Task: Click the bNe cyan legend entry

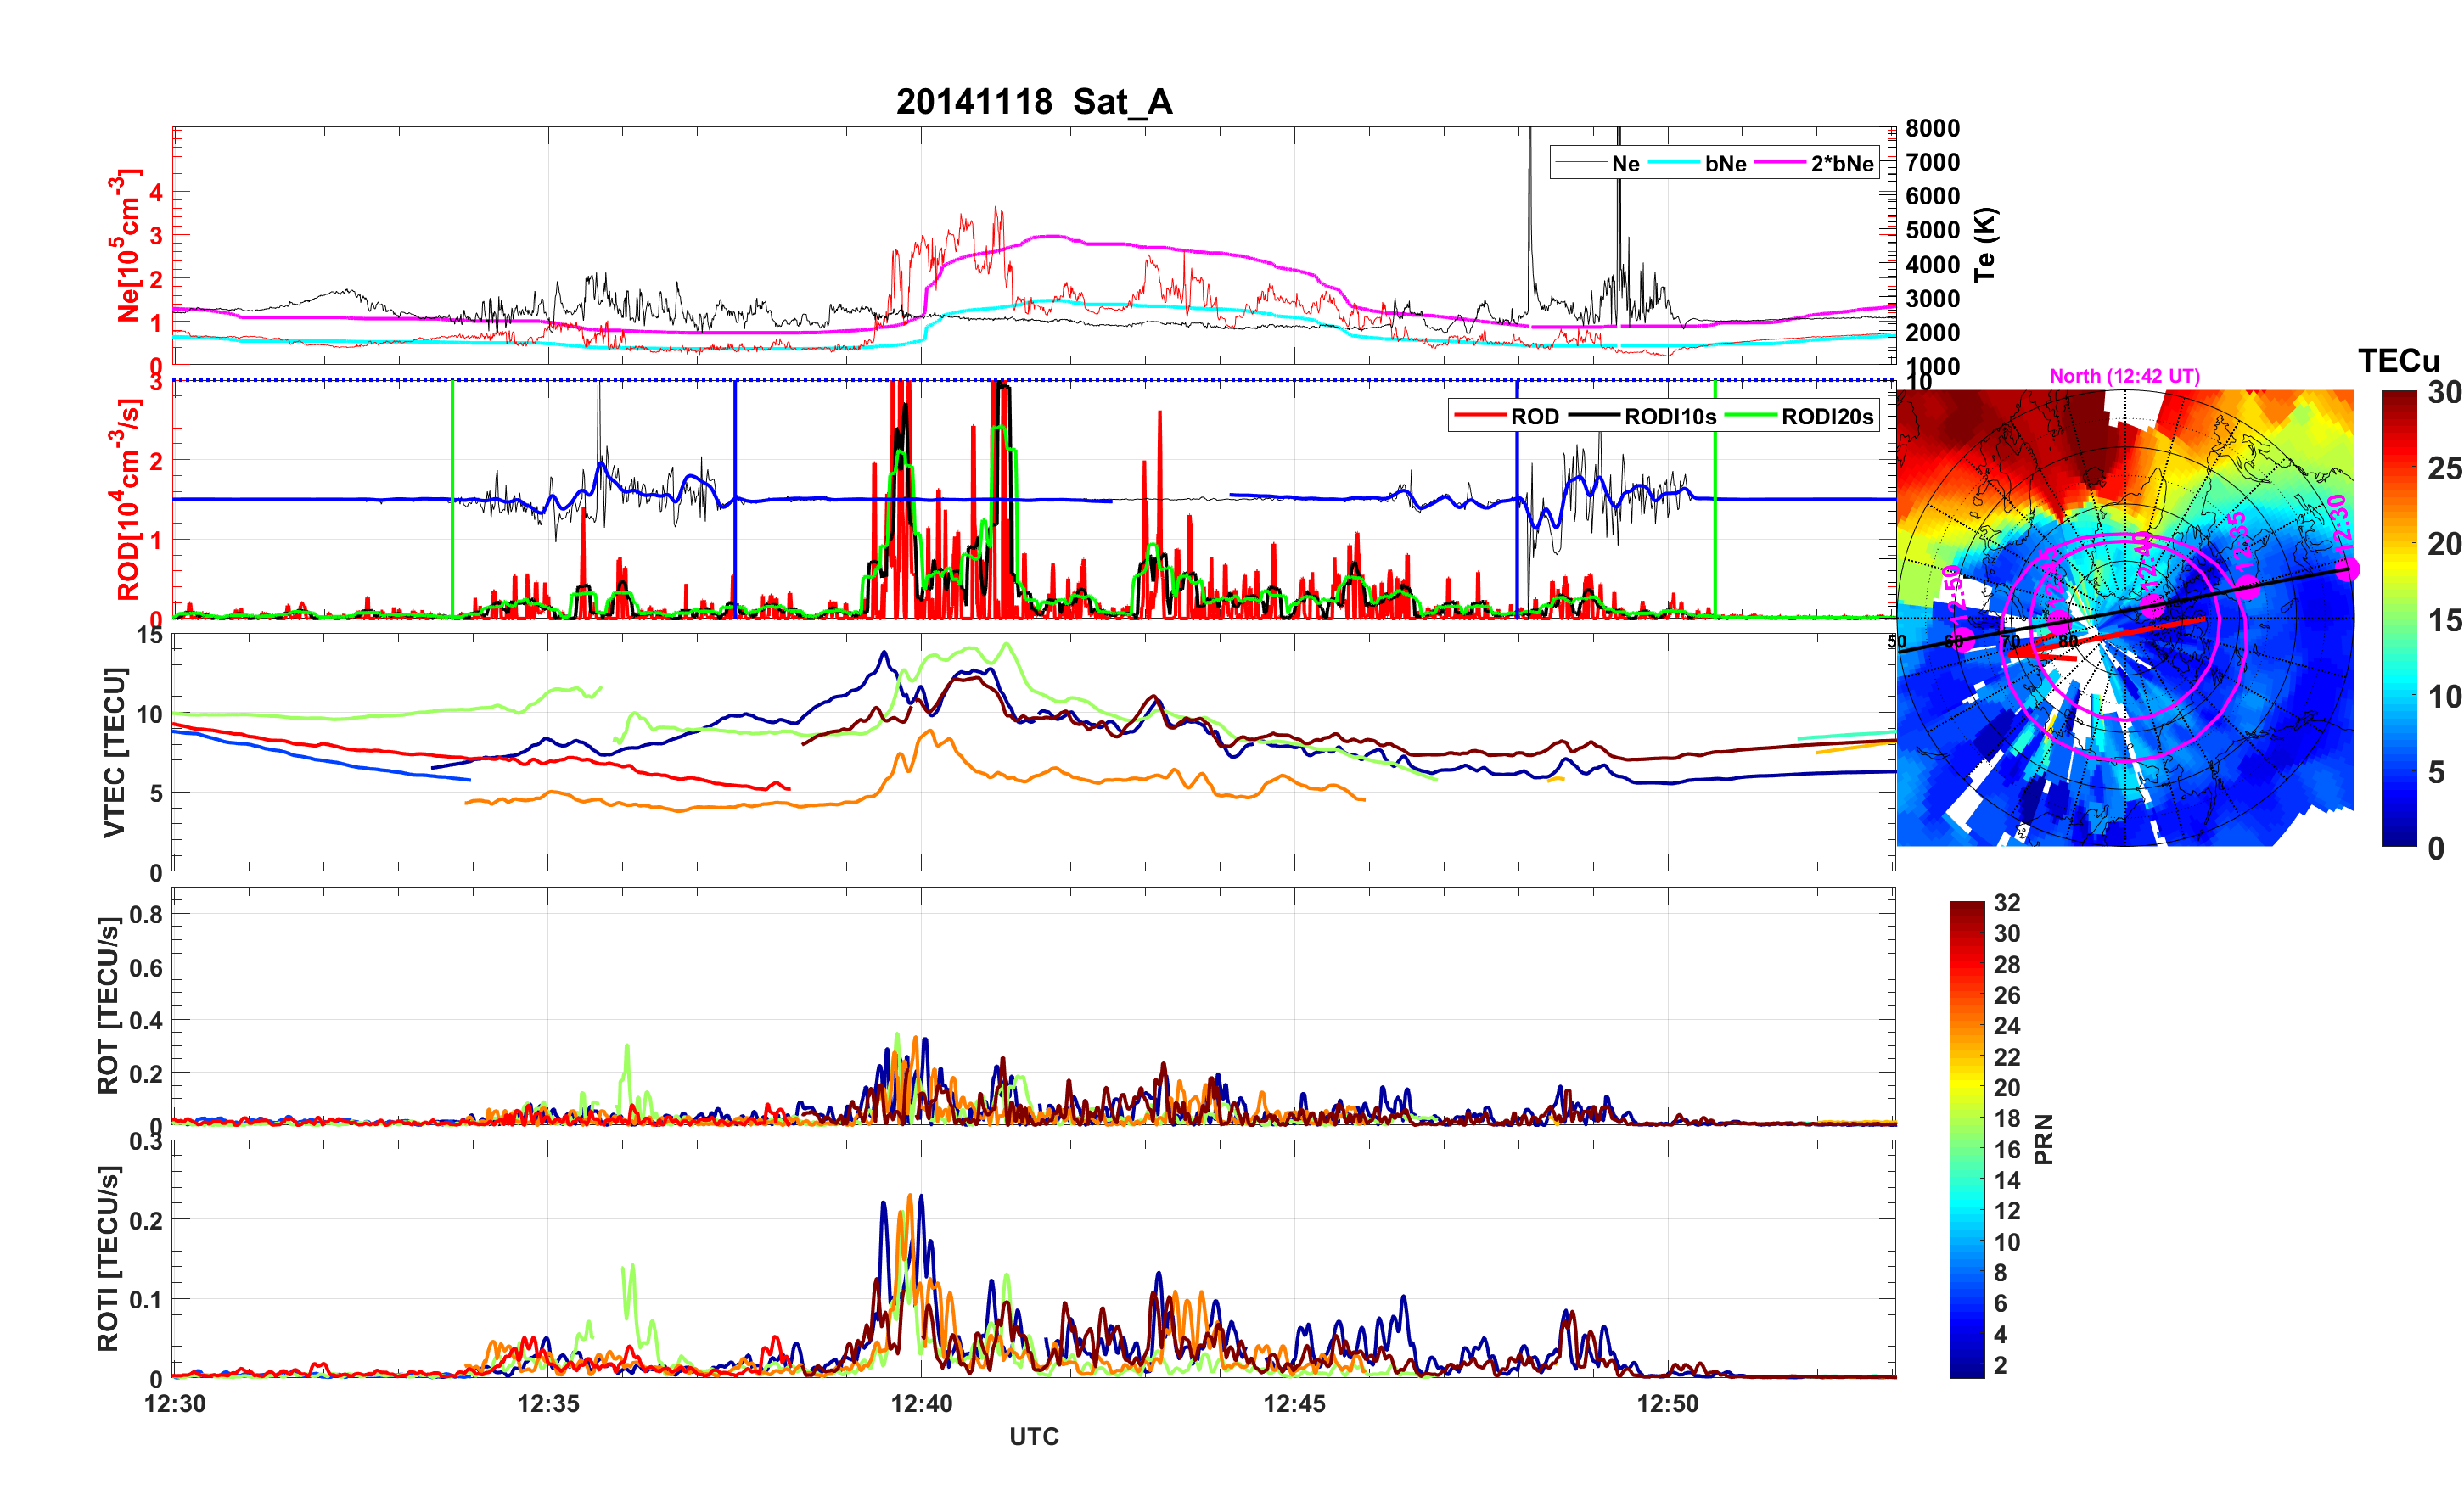Action: pyautogui.click(x=1725, y=163)
